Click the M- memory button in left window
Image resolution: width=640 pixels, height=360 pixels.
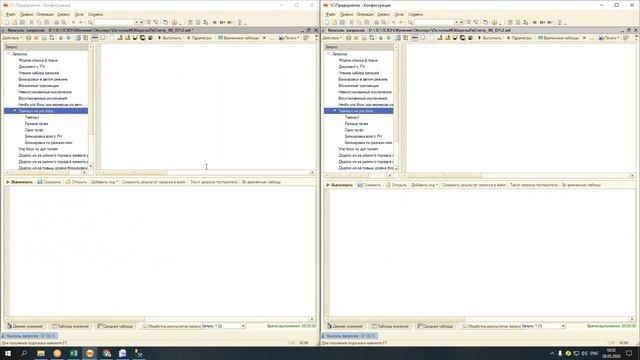(x=230, y=22)
